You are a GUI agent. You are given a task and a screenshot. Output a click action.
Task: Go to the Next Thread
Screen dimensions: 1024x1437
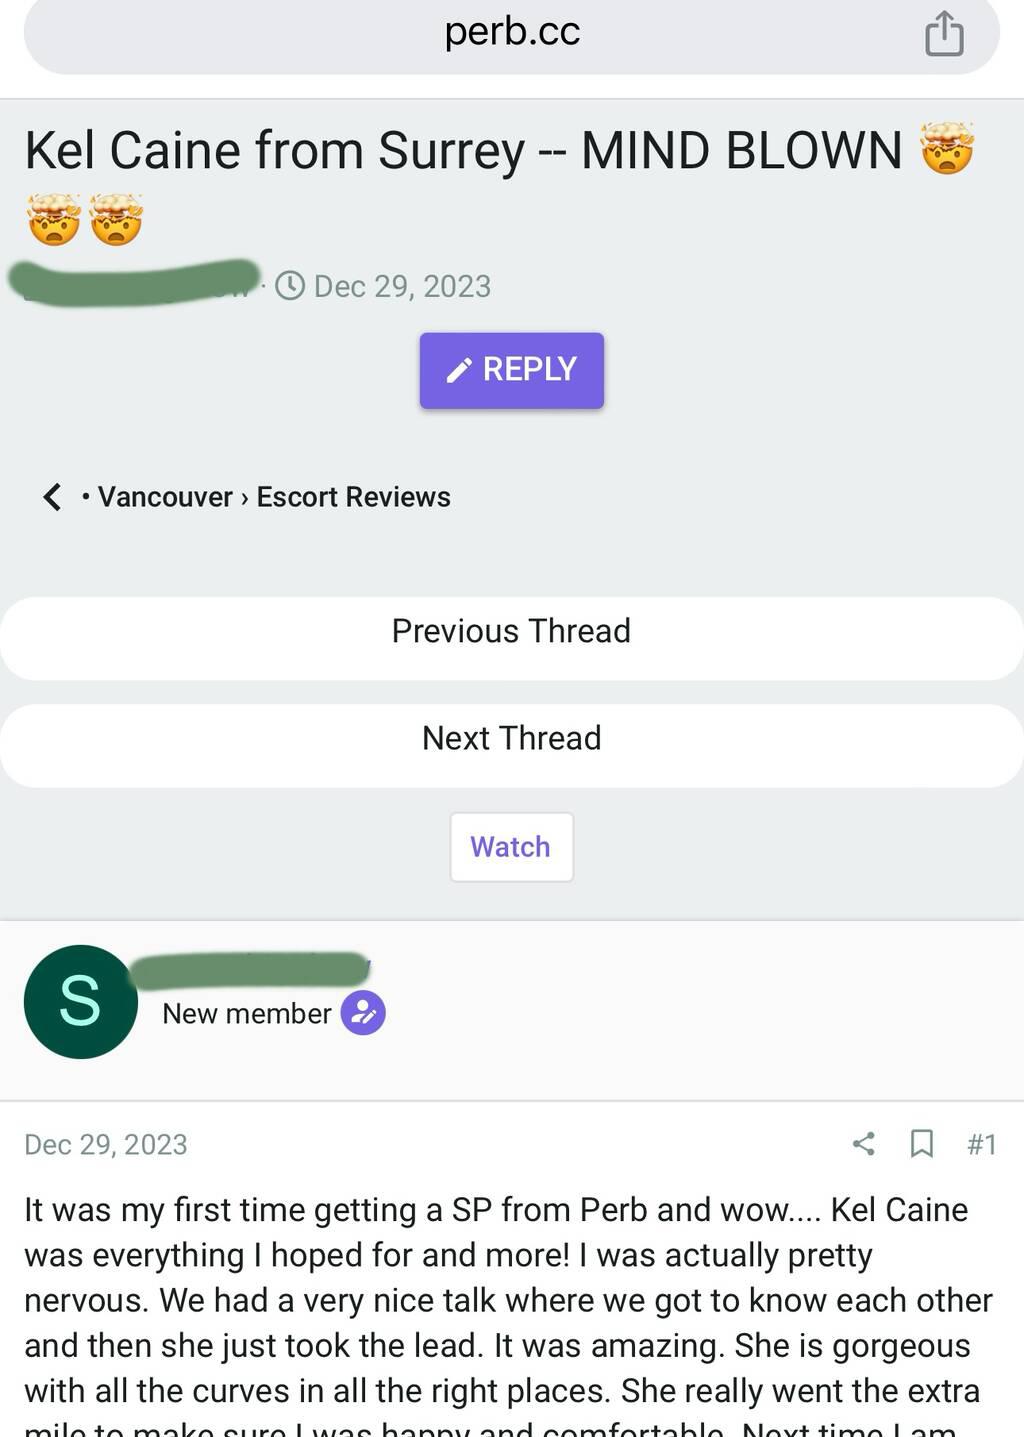tap(511, 738)
